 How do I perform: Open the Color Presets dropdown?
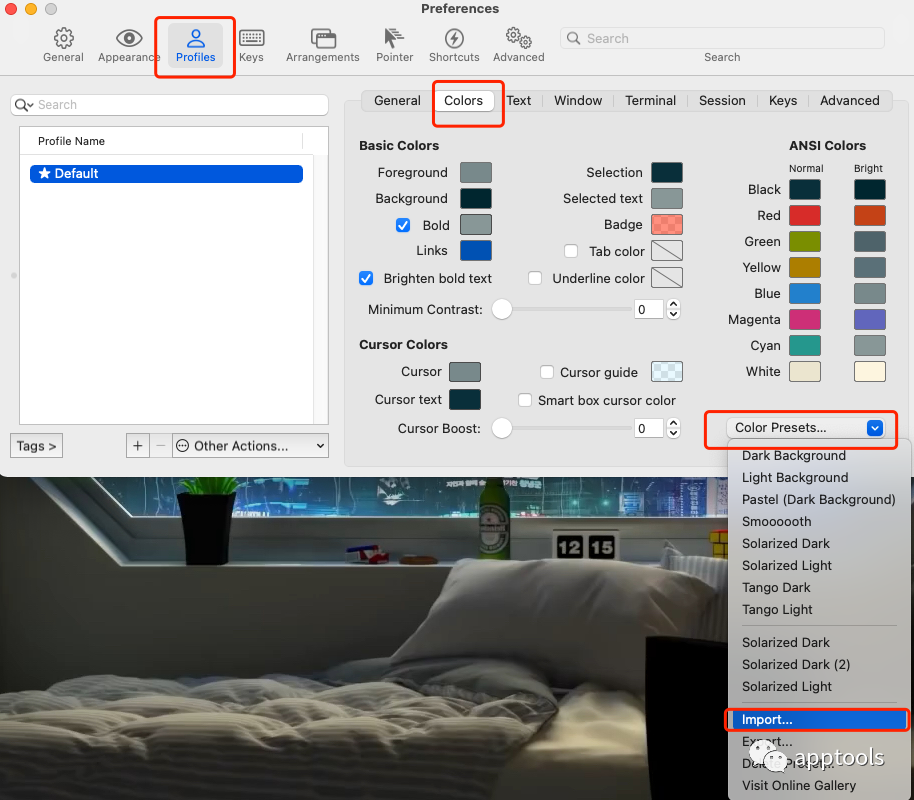(x=808, y=428)
